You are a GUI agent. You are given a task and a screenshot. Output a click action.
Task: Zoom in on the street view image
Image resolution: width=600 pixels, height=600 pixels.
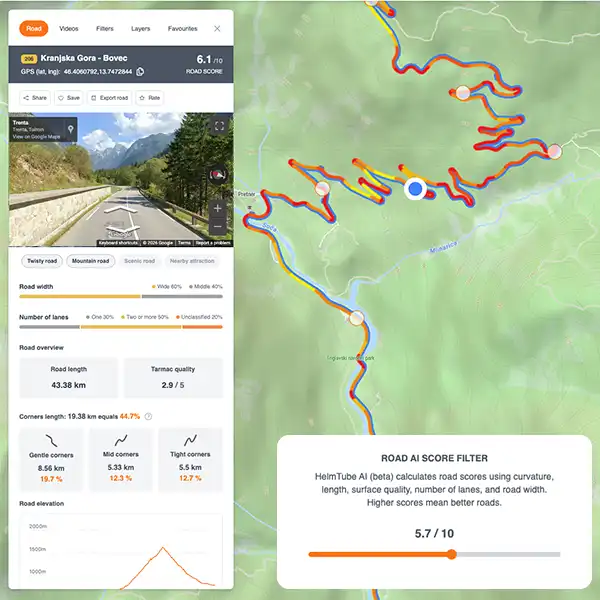218,209
